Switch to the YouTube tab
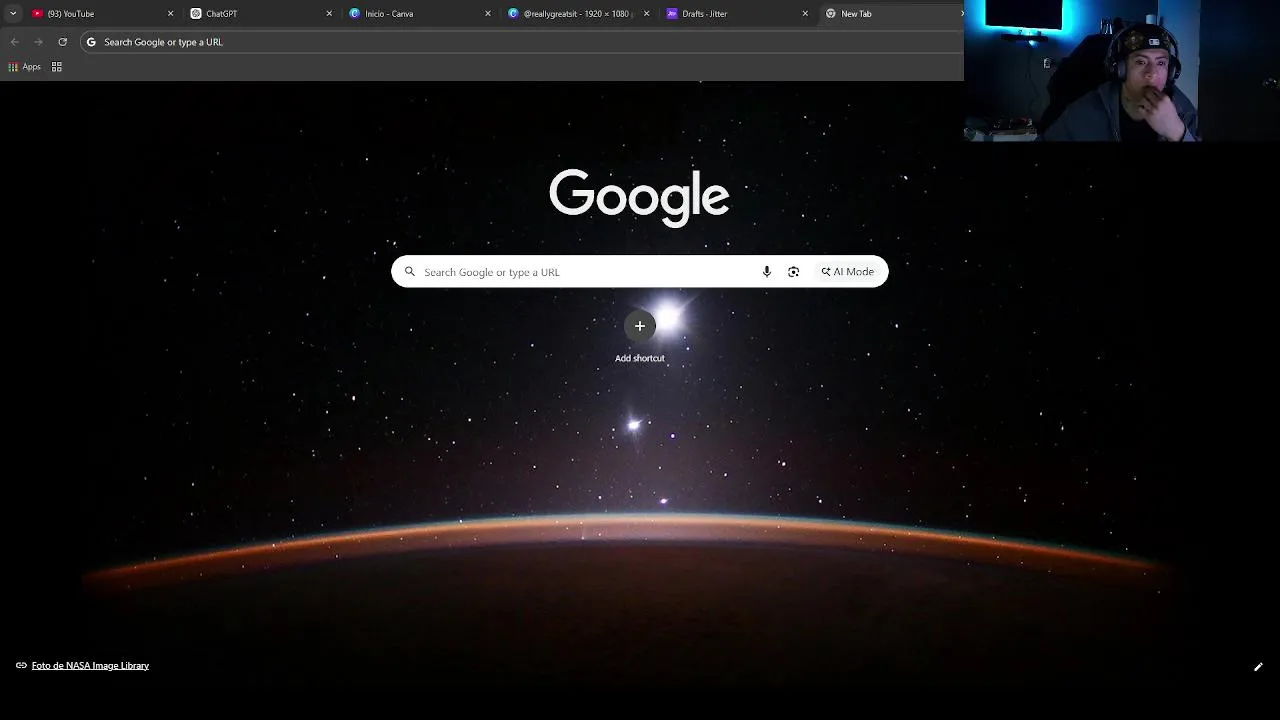1280x720 pixels. coord(101,14)
